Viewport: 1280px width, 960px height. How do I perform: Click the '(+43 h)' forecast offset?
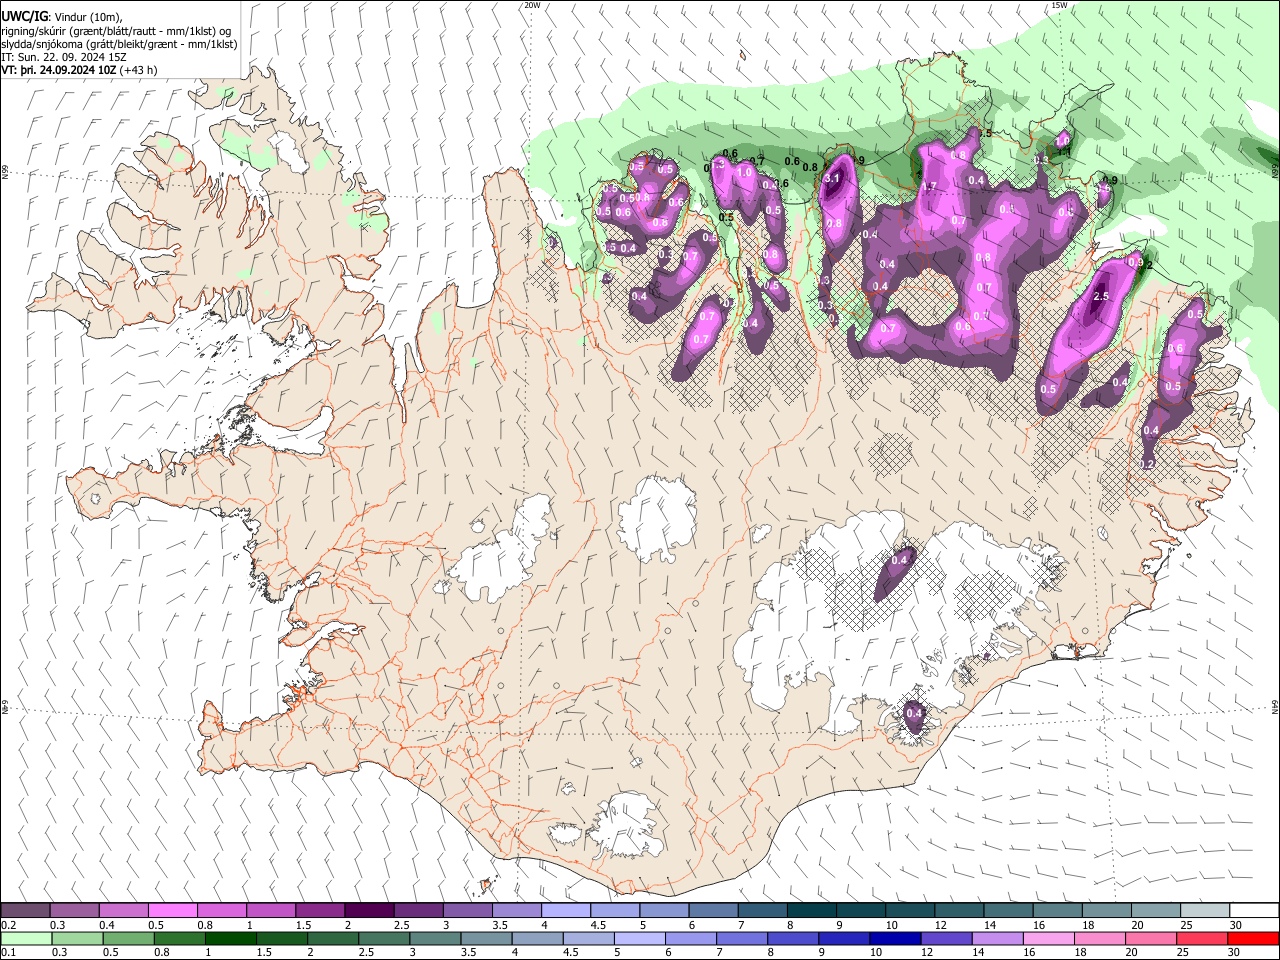(x=138, y=71)
